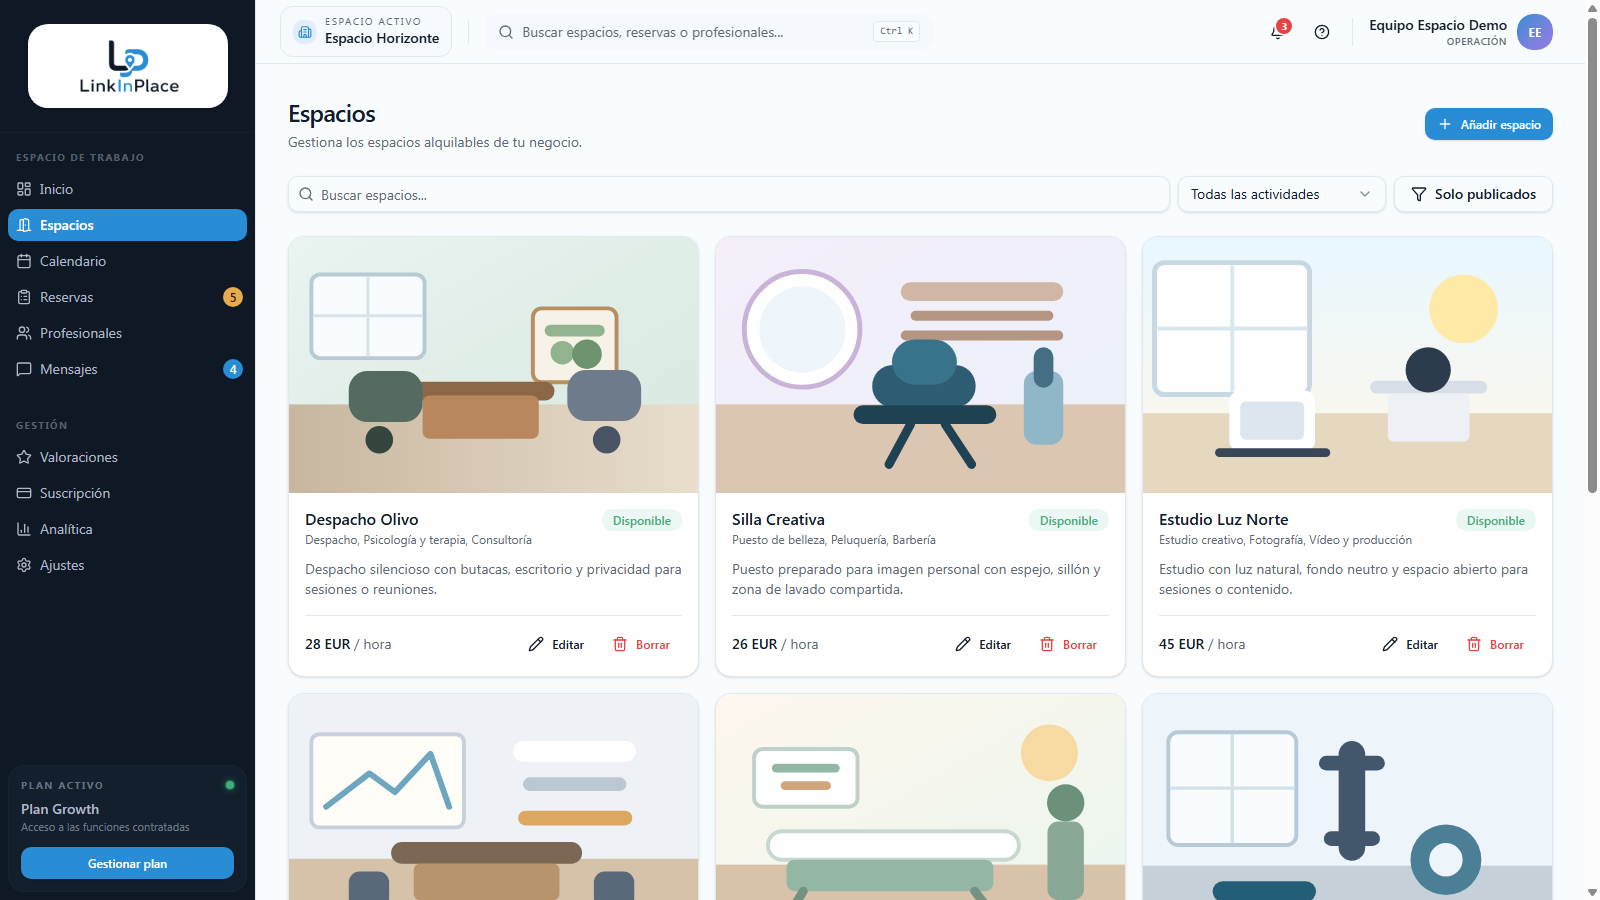Click the LinkInPlace logo
This screenshot has height=900, width=1600.
(x=128, y=66)
